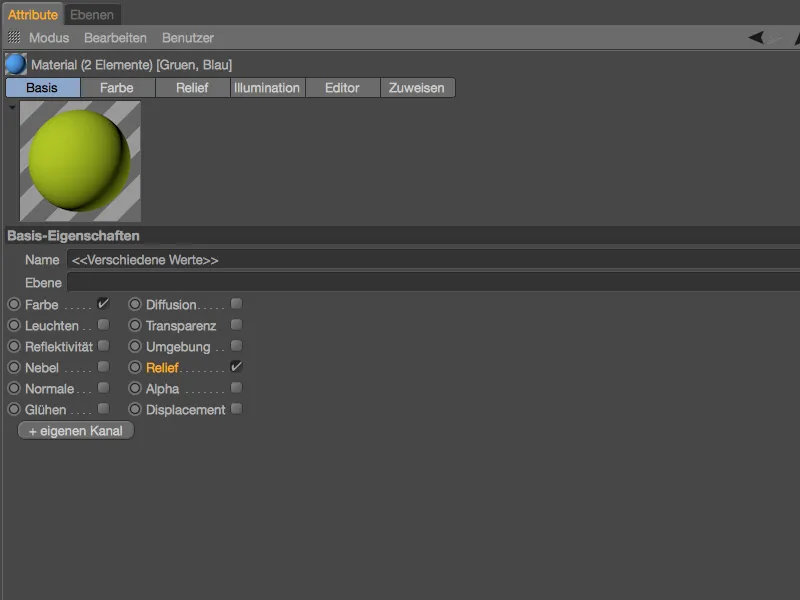This screenshot has height=600, width=800.
Task: Click the Displacement channel label
Action: [186, 410]
